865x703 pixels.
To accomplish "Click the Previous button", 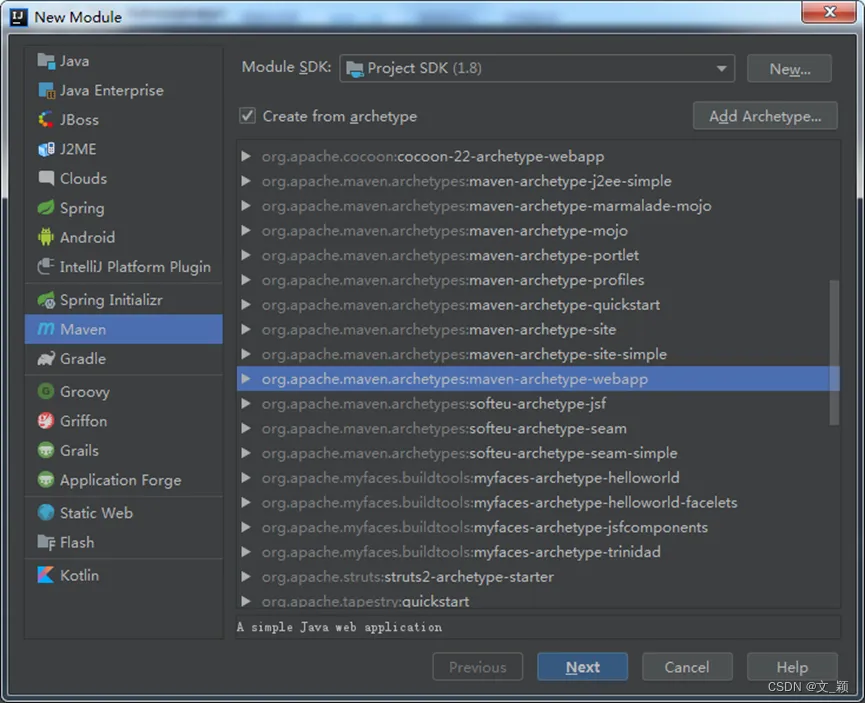I will (x=478, y=667).
